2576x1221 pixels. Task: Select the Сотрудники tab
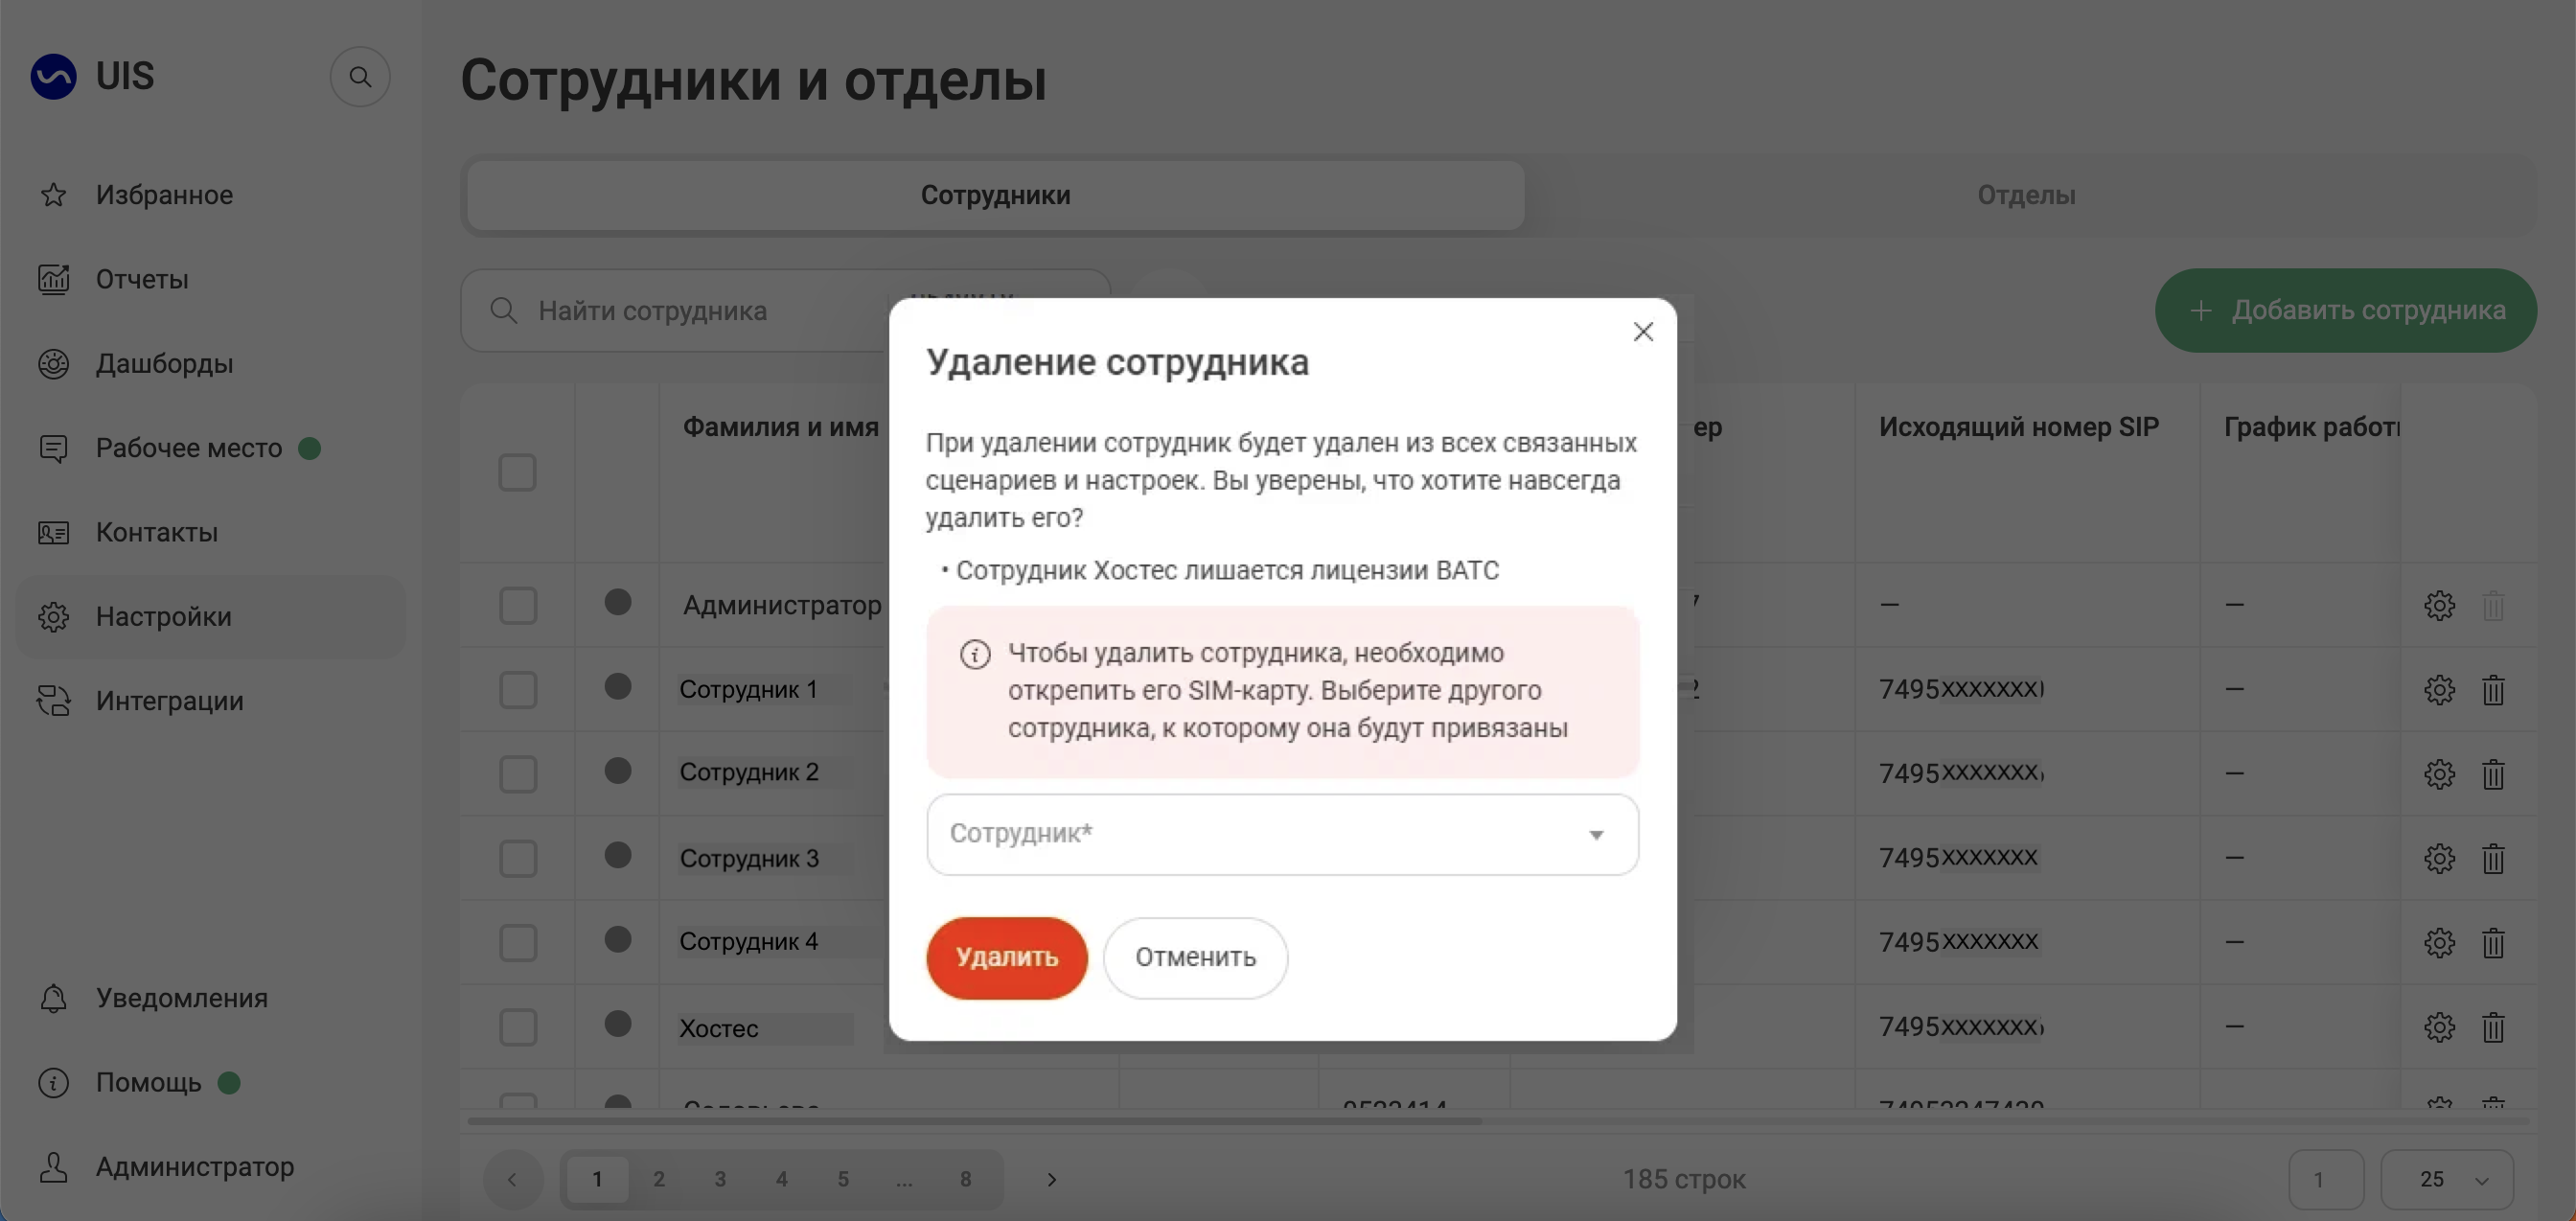[995, 195]
